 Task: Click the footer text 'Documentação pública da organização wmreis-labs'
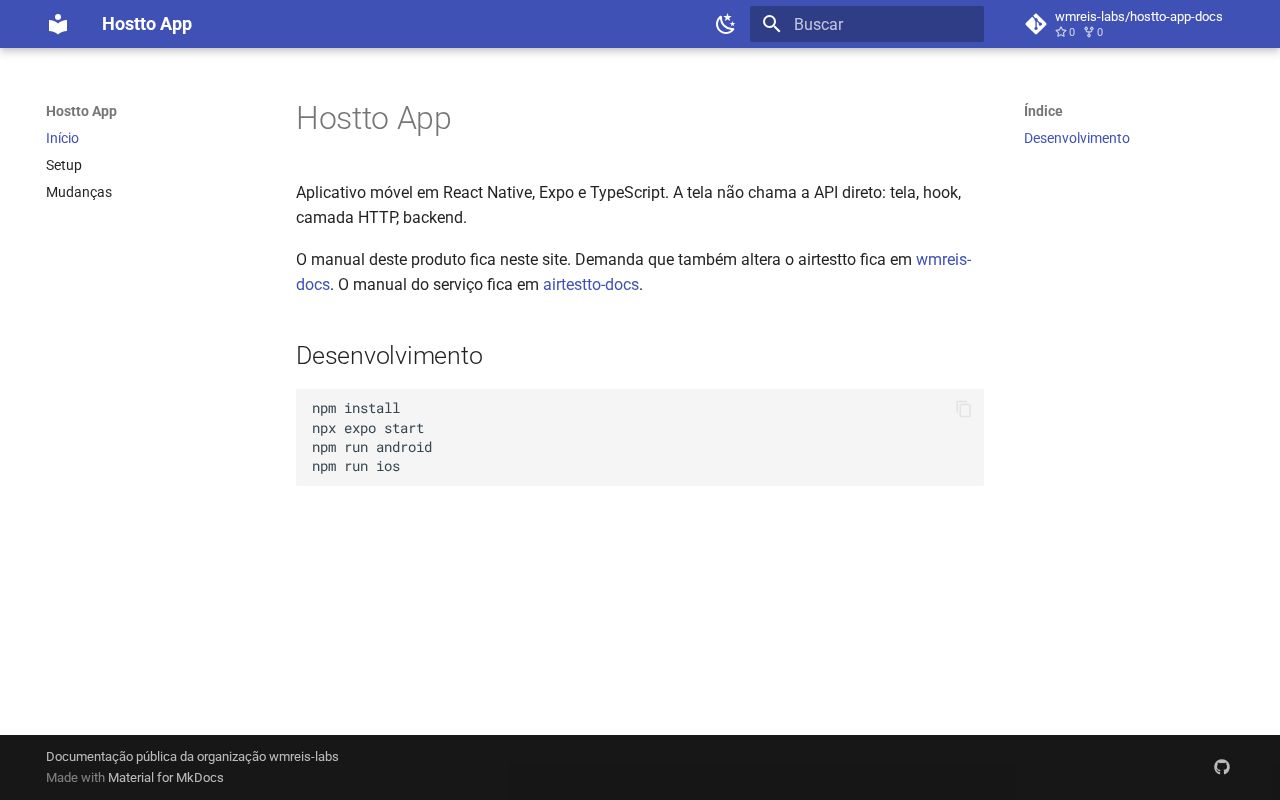[192, 757]
